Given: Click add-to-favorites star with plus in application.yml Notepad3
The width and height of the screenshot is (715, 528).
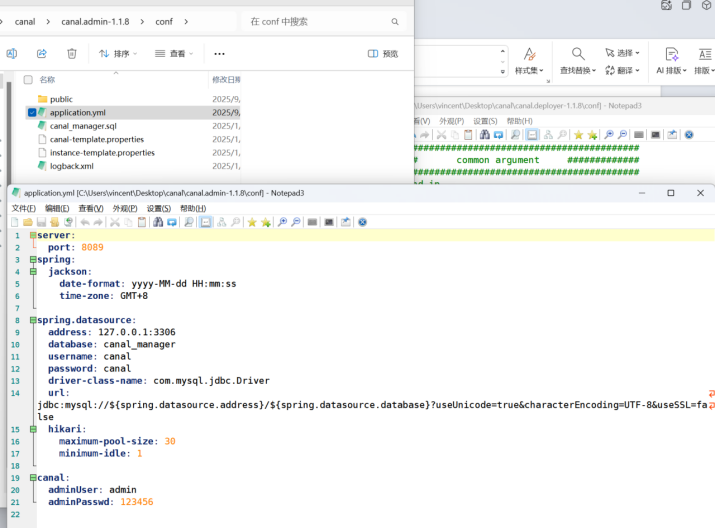Looking at the screenshot, I should click(x=266, y=222).
